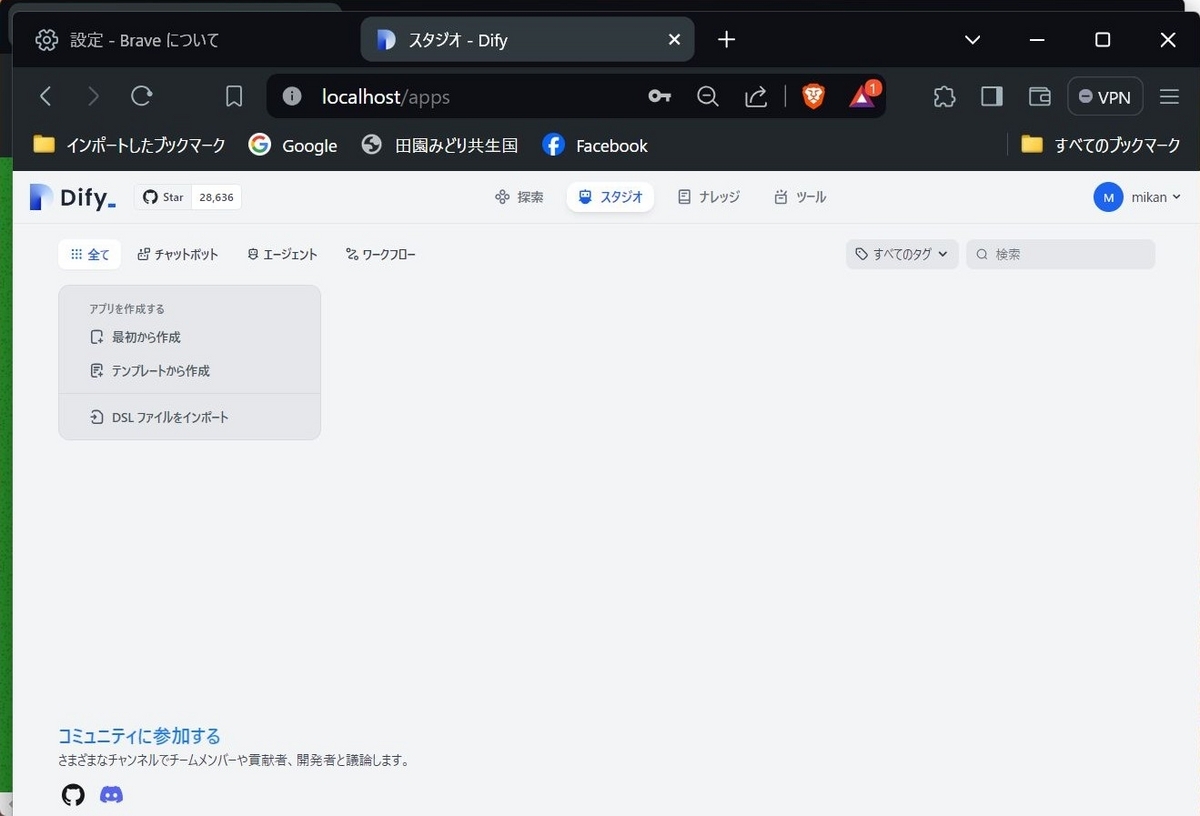Focus the 検索 search field
1200x816 pixels.
1060,254
